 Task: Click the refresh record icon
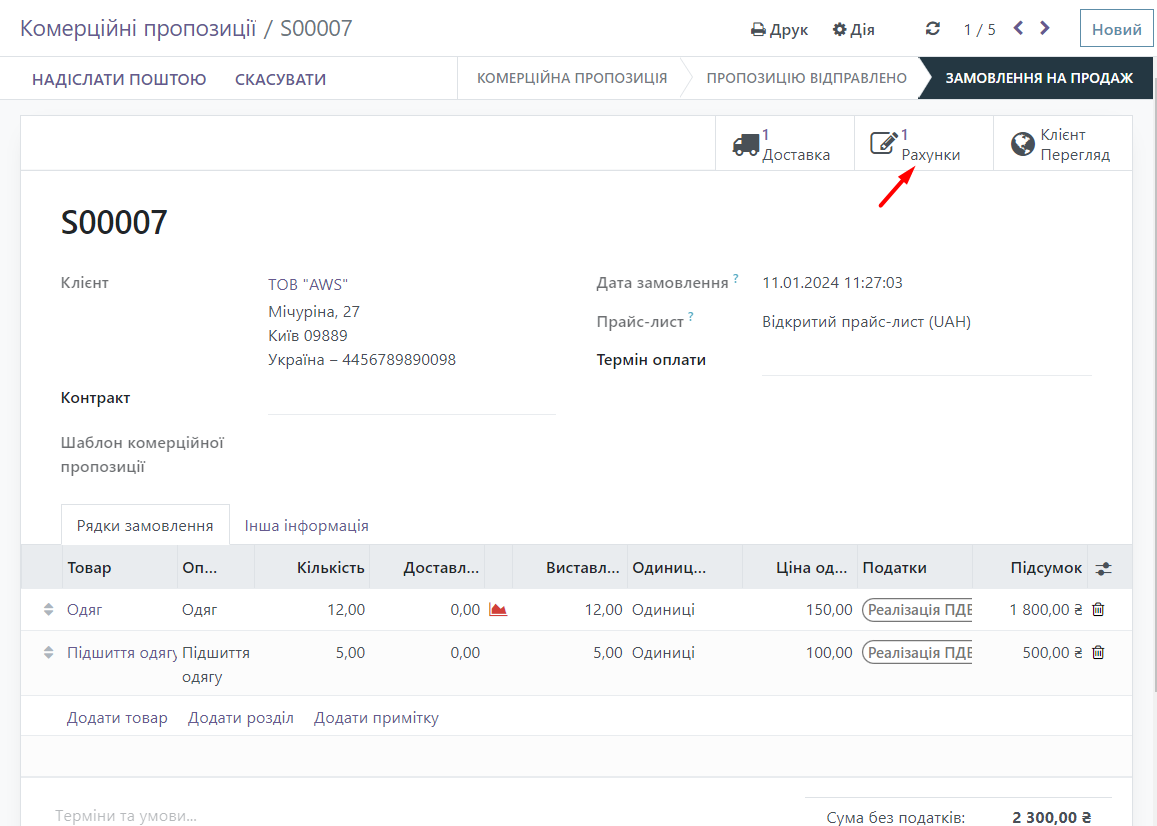[x=933, y=29]
